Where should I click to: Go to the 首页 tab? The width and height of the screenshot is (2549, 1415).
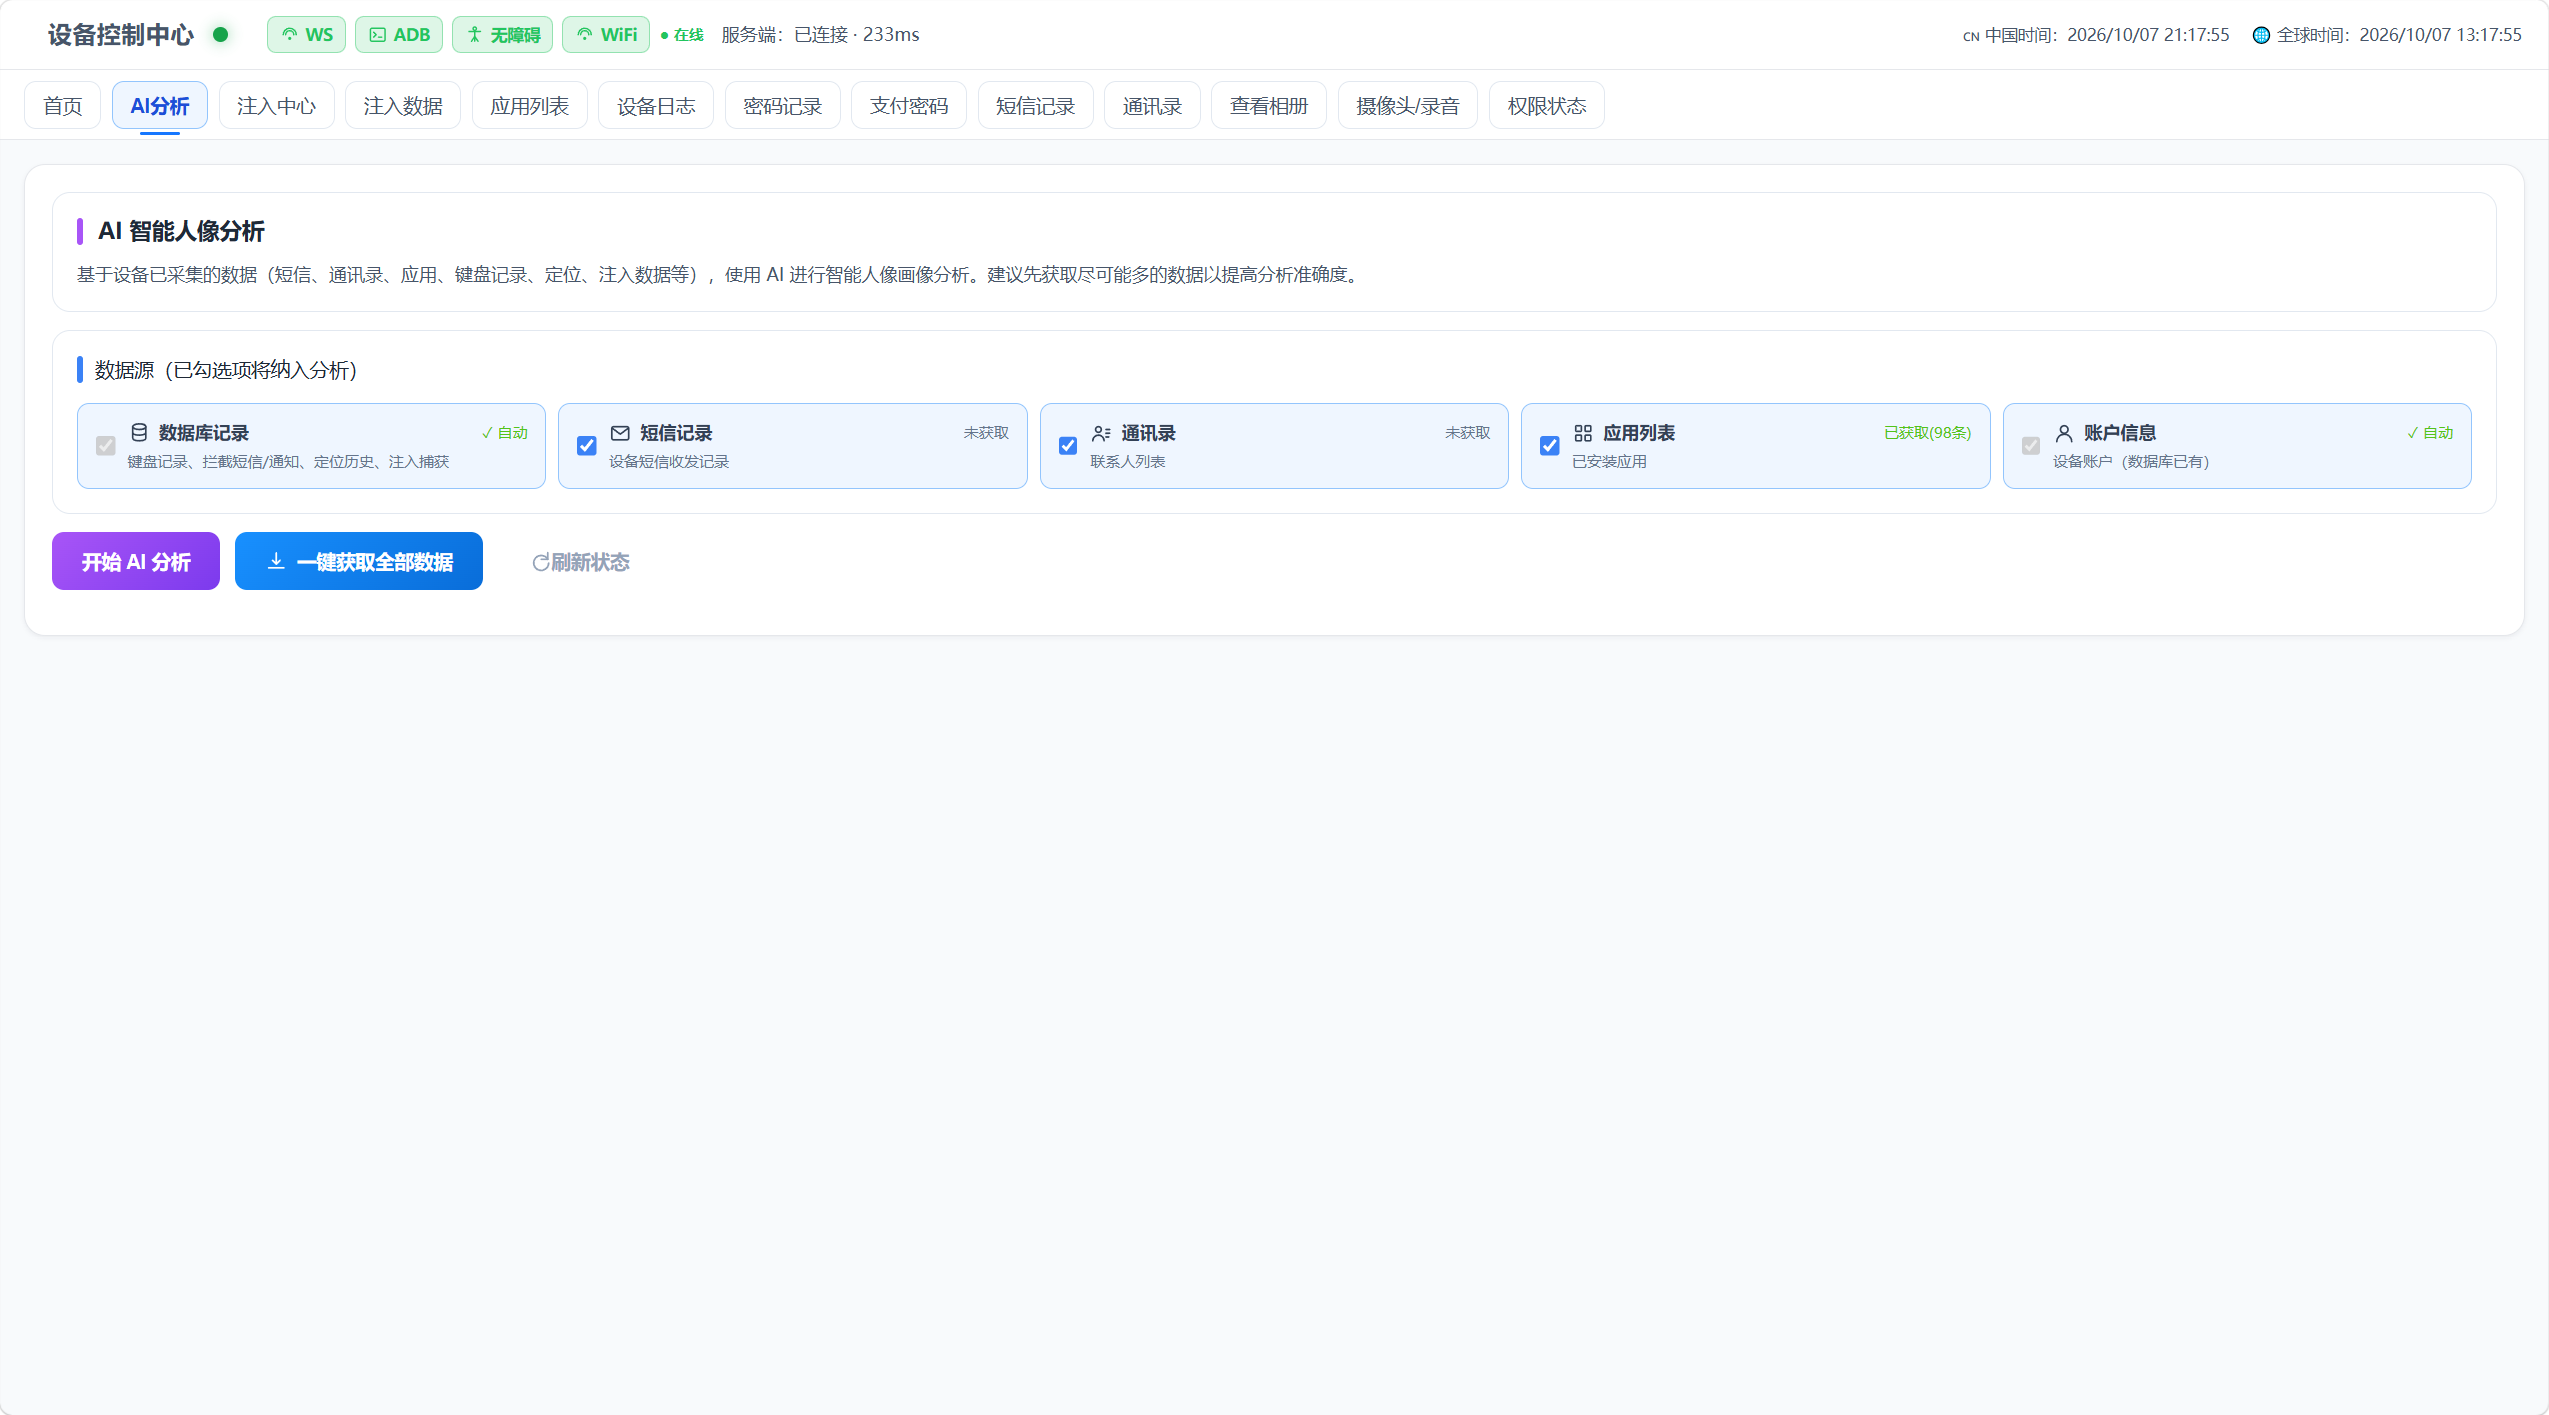coord(63,106)
